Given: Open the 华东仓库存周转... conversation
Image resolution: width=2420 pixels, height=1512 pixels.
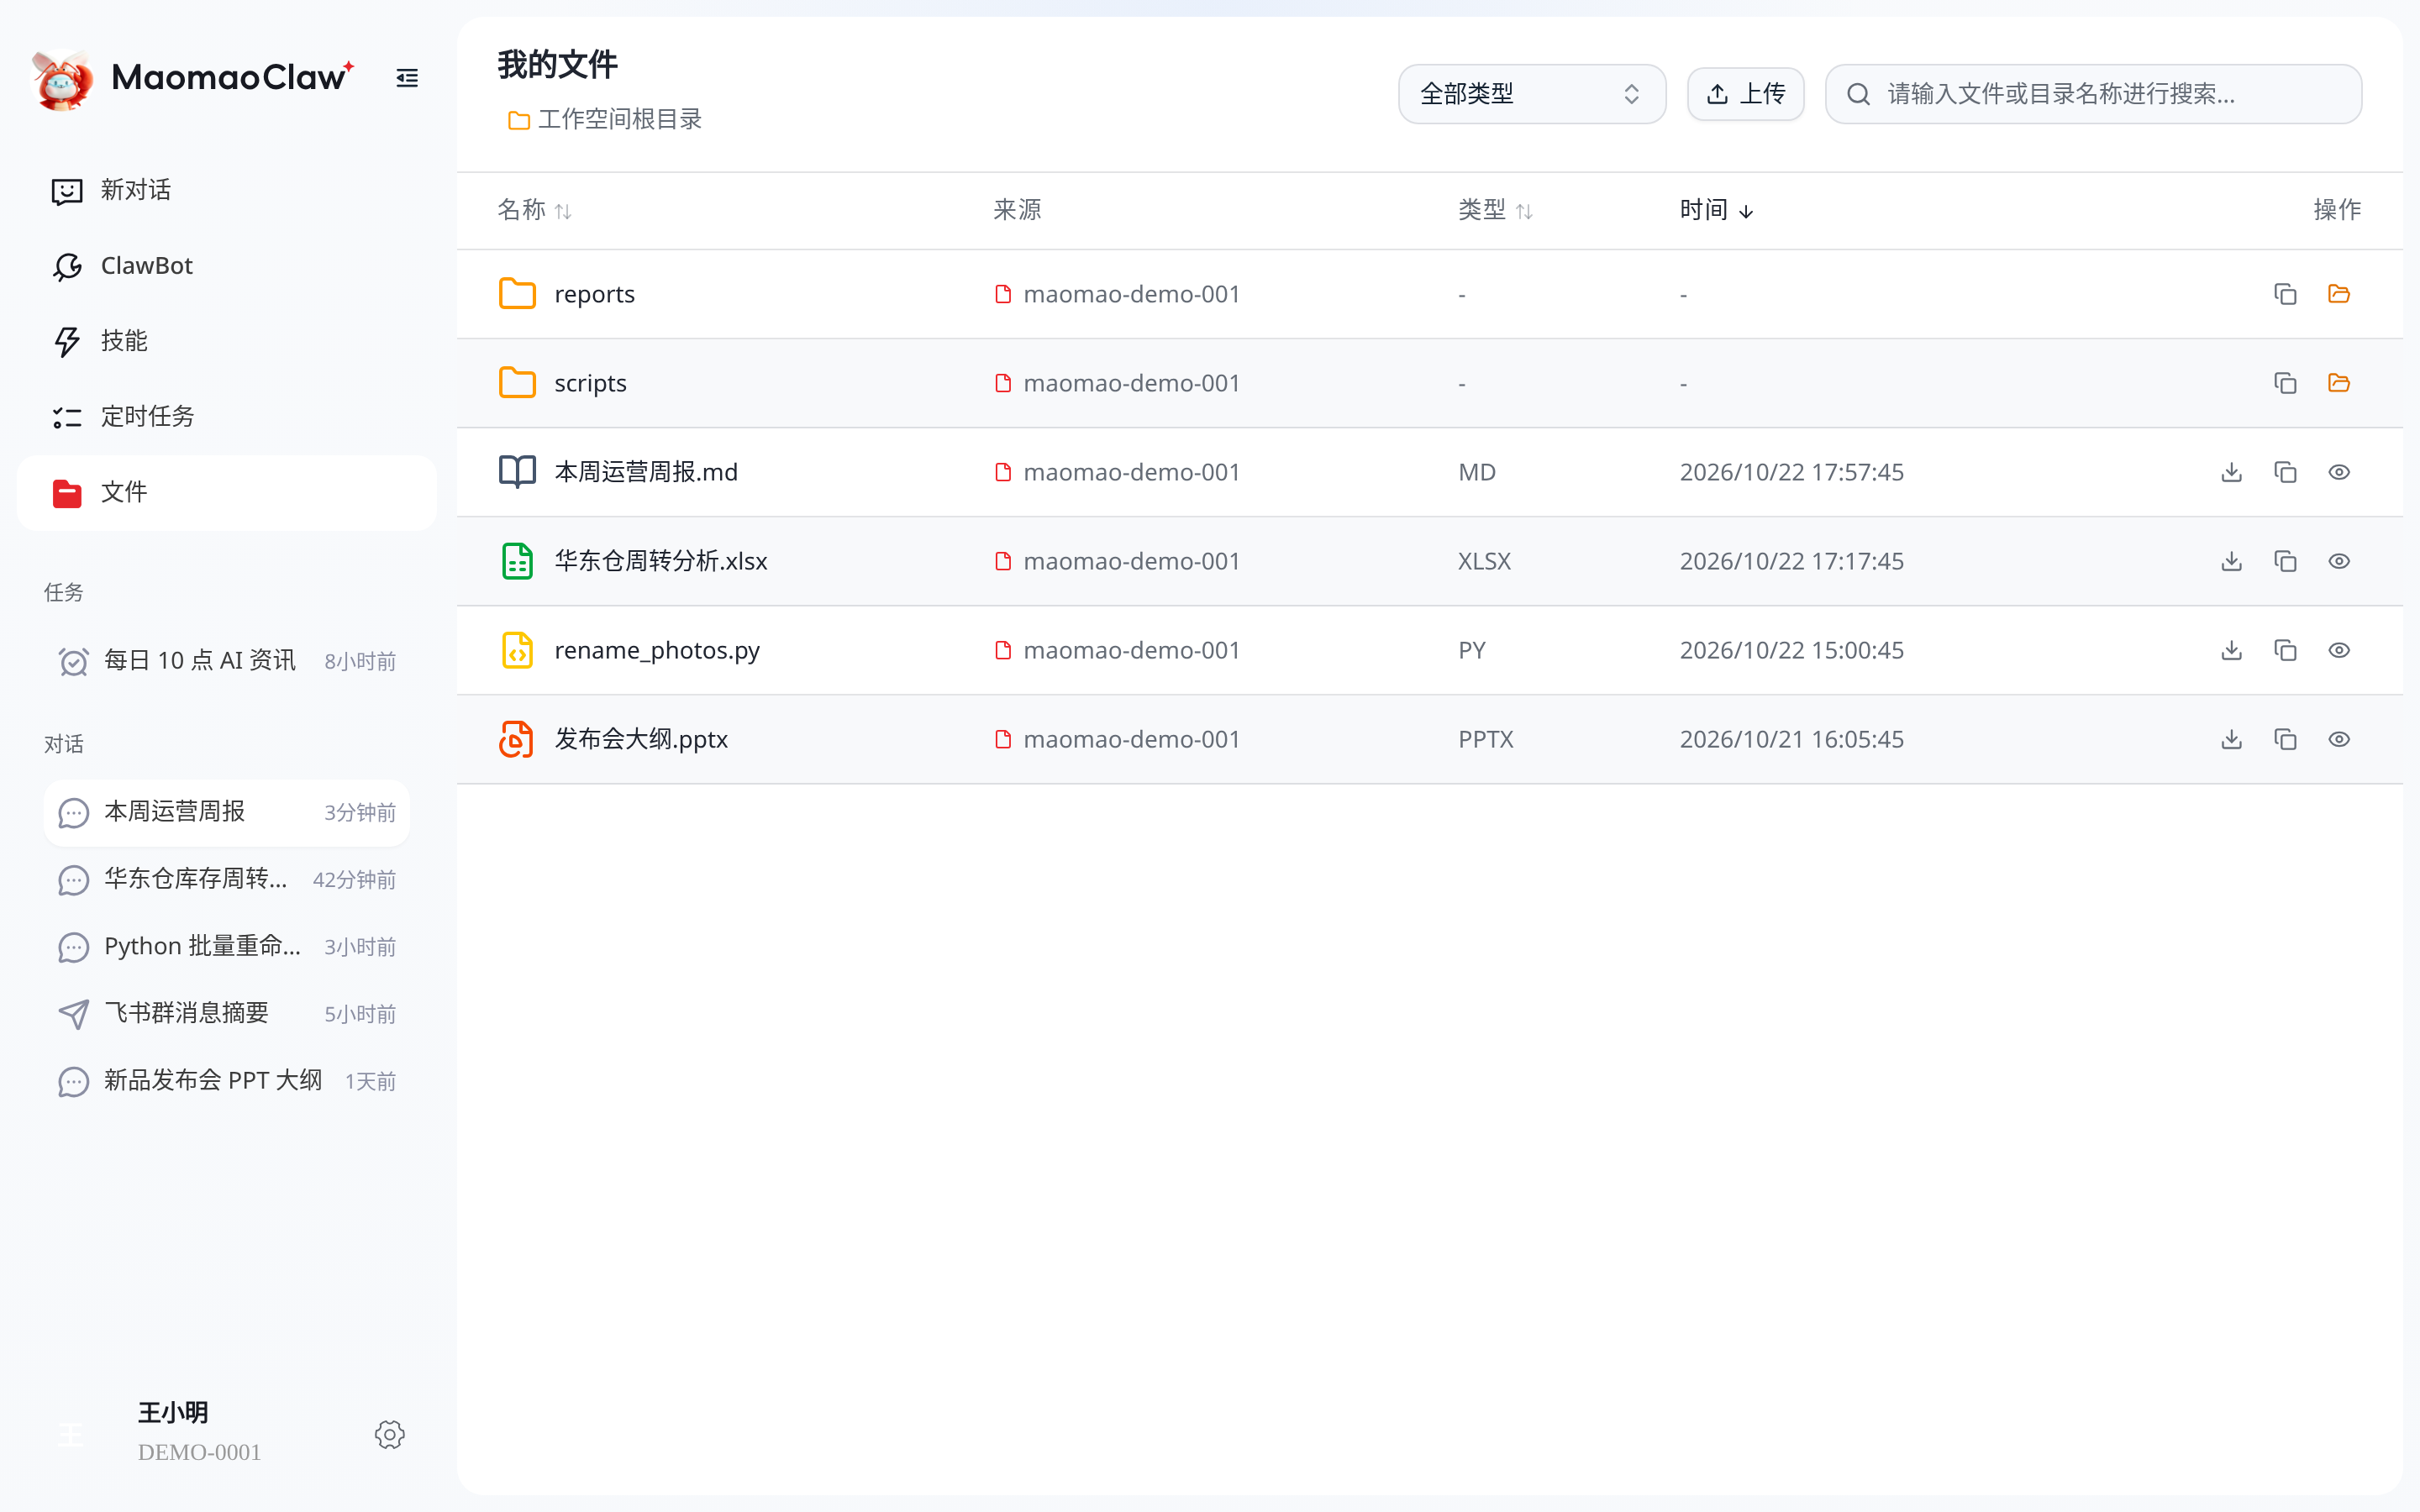Looking at the screenshot, I should [x=227, y=879].
